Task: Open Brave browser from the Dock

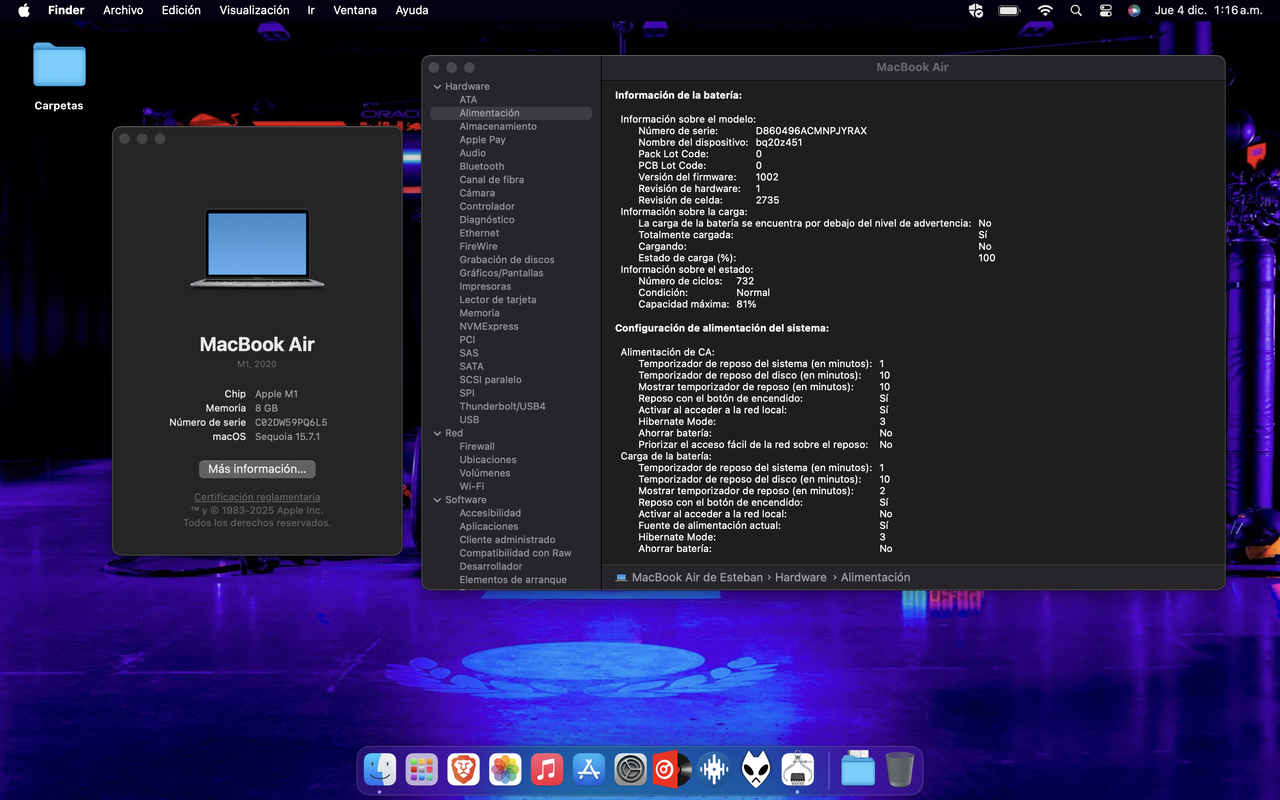Action: point(463,769)
